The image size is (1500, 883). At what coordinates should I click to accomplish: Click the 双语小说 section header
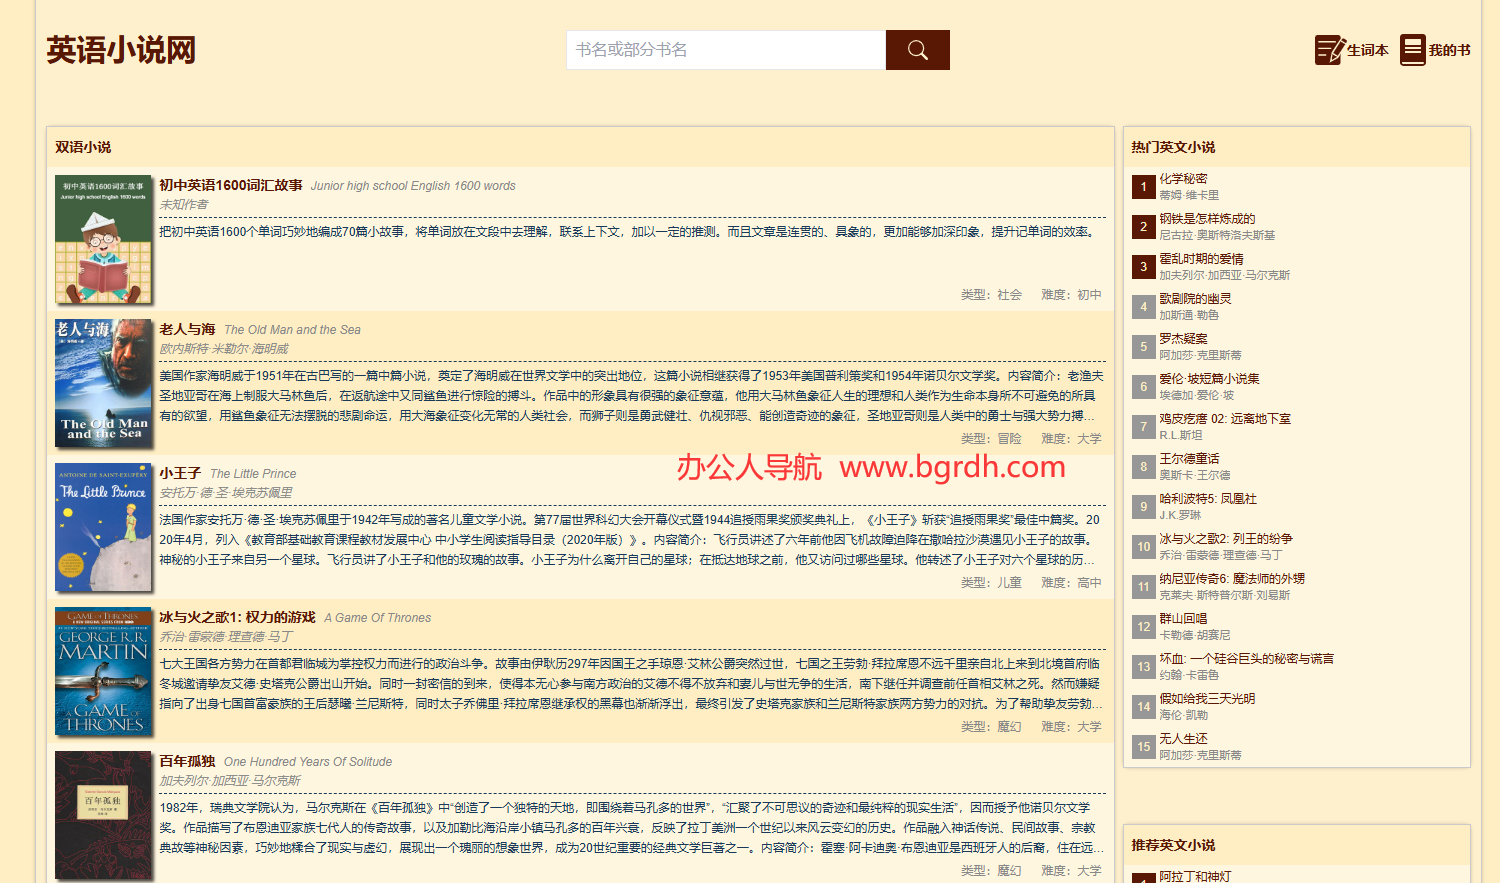pos(83,146)
